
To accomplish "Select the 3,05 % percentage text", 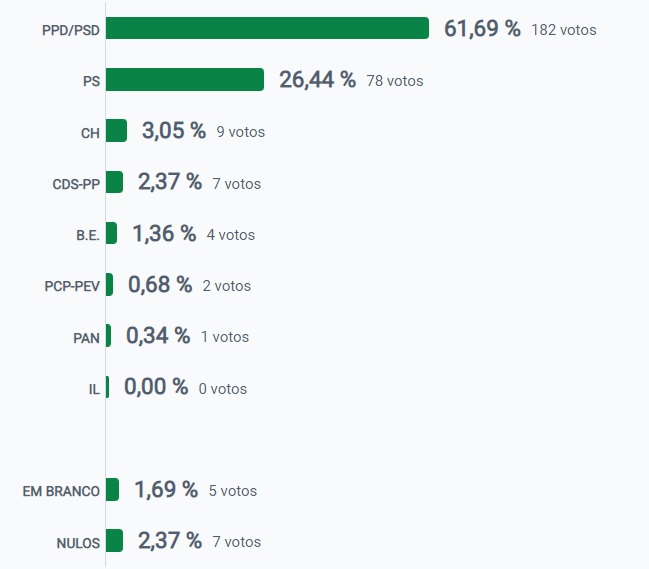I will click(x=173, y=131).
